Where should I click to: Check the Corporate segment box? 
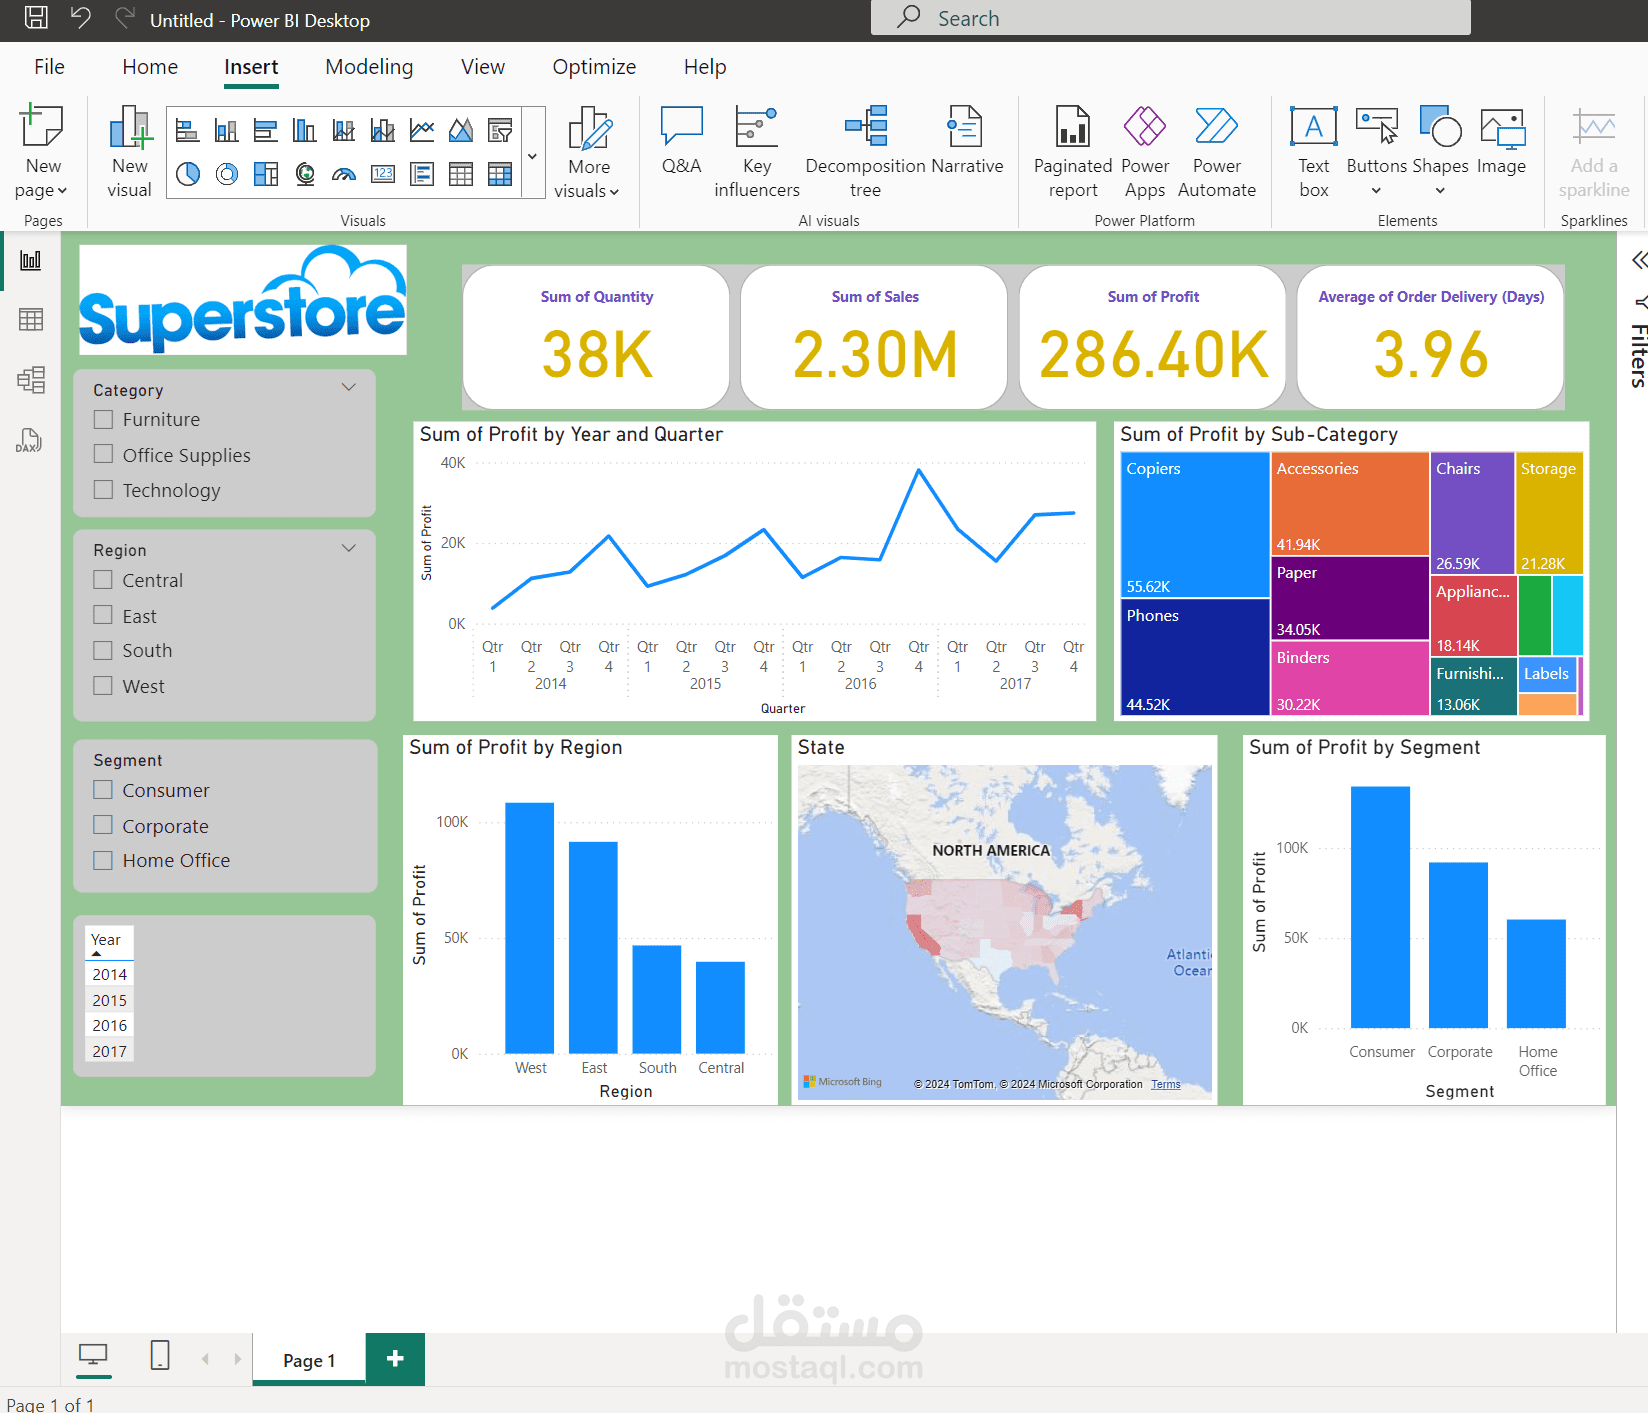[x=103, y=825]
